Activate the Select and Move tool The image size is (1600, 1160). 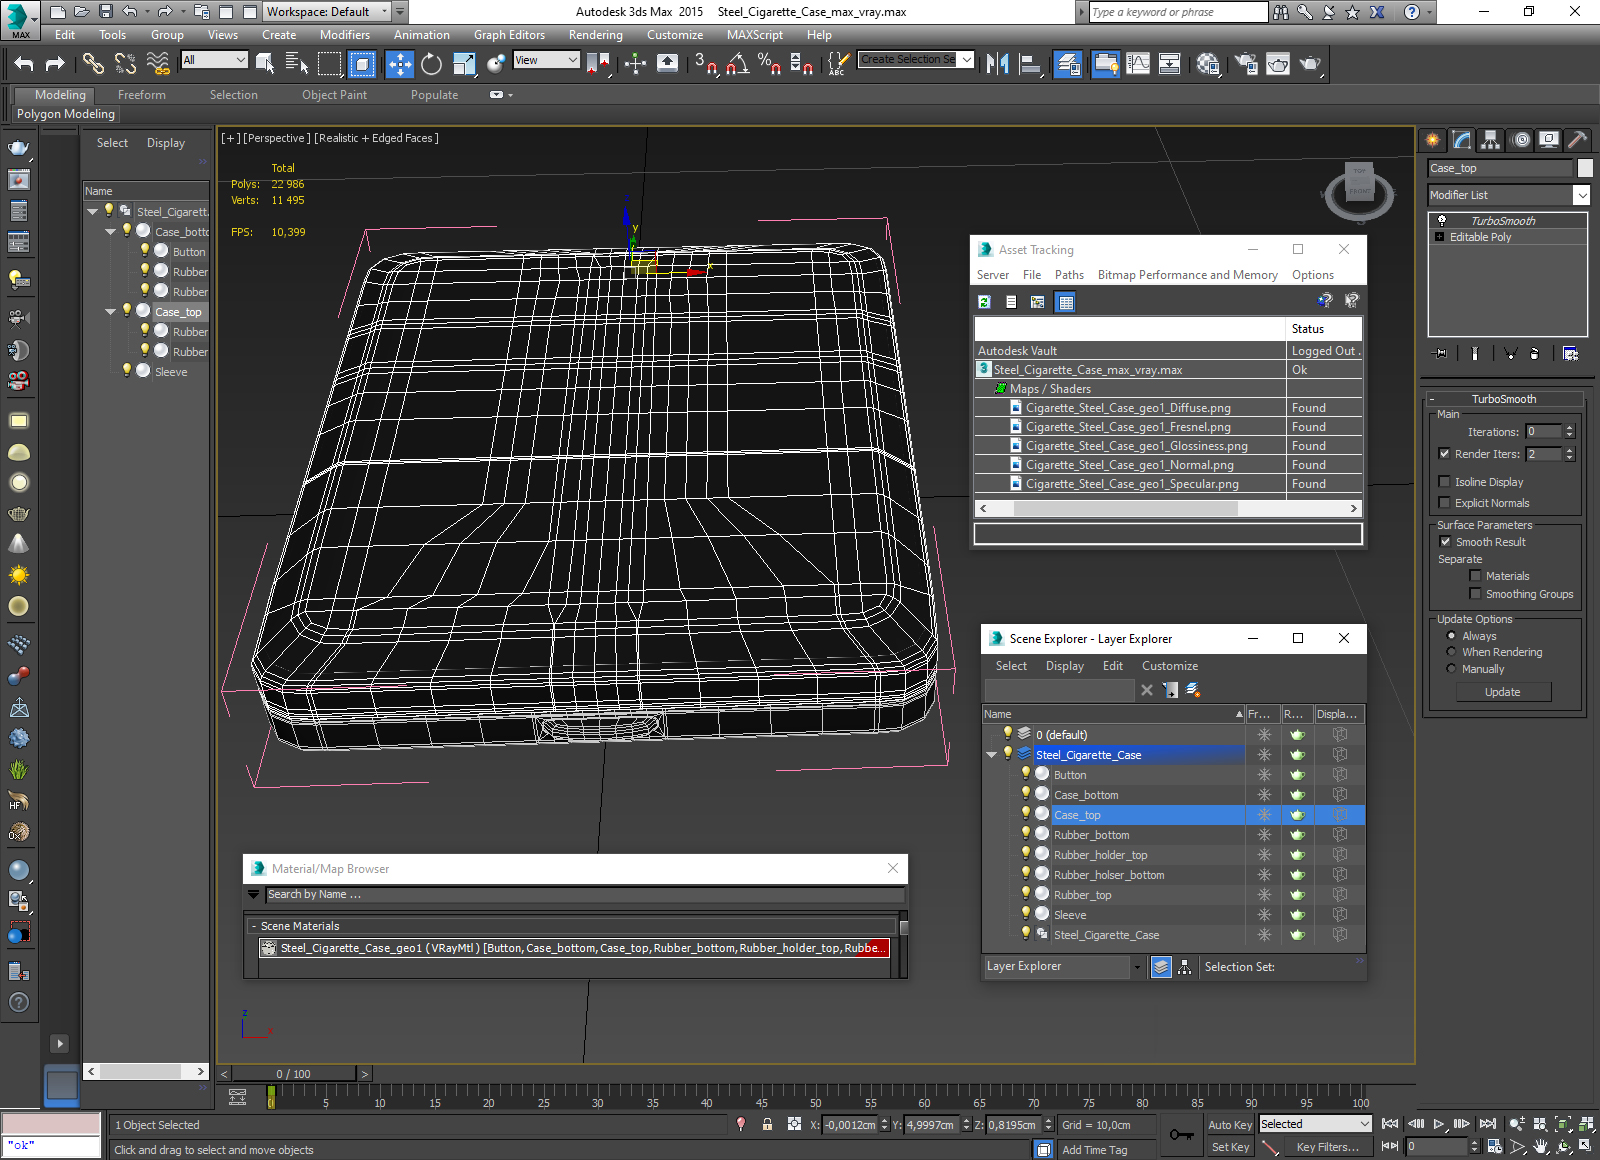point(399,64)
